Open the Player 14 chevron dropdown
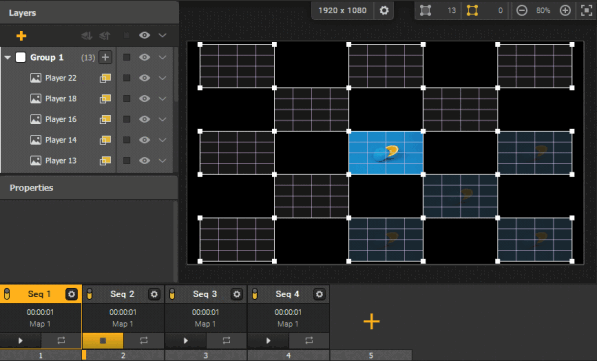 (x=163, y=140)
